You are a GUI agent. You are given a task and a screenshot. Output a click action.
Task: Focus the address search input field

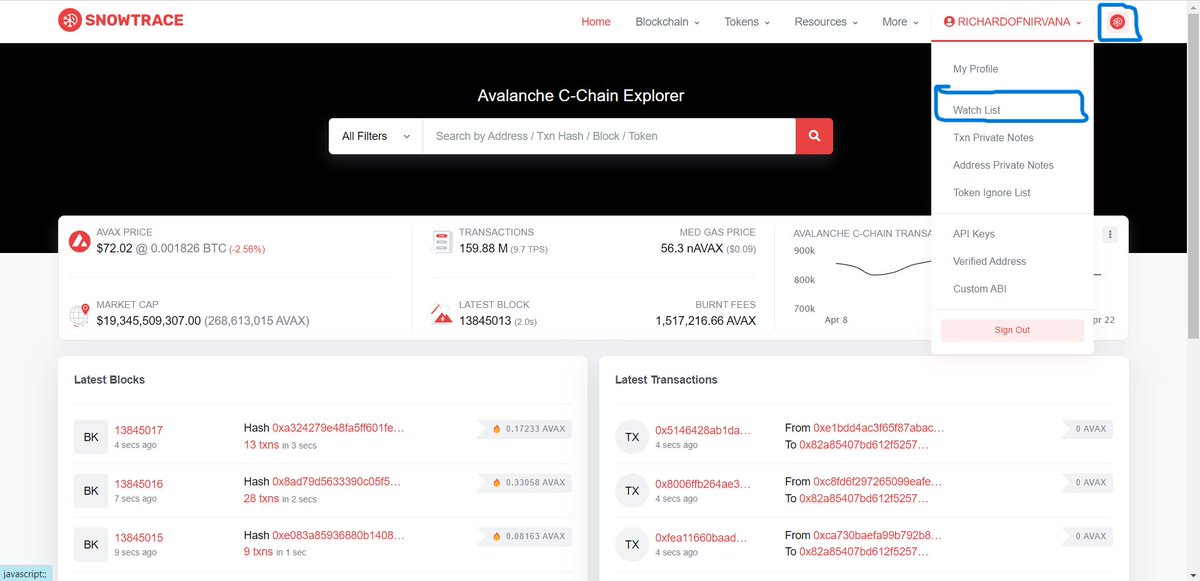(609, 136)
